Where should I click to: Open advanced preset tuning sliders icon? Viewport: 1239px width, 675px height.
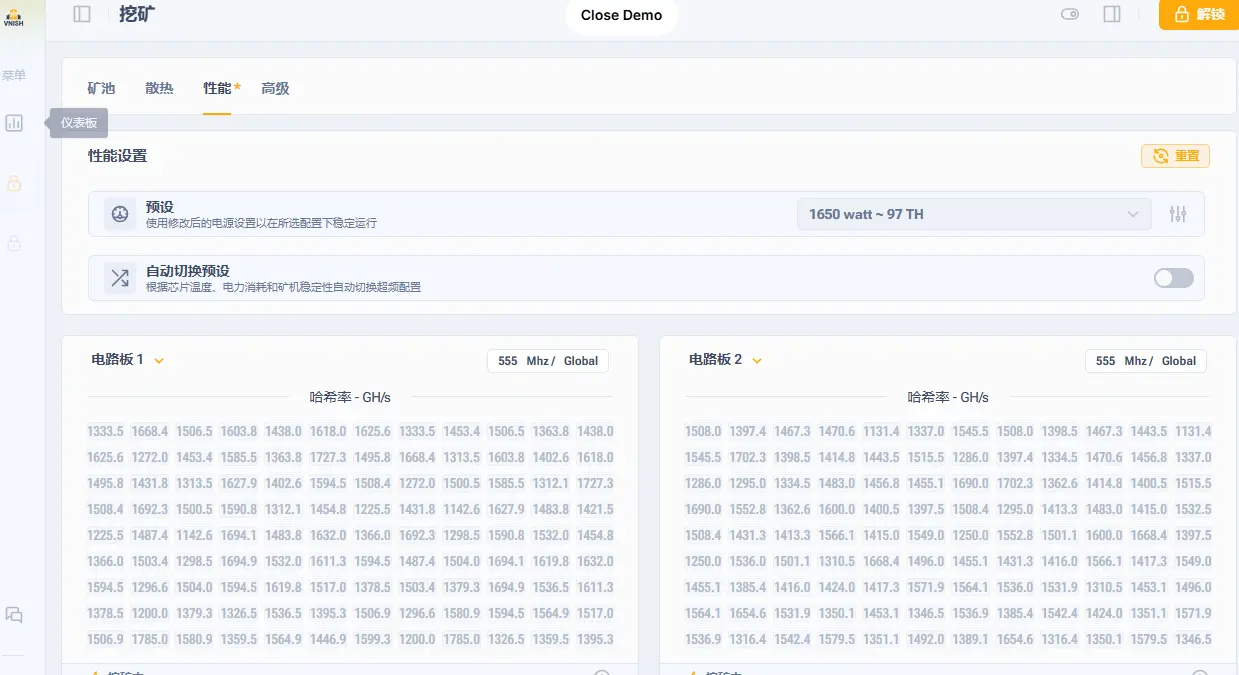pos(1178,214)
